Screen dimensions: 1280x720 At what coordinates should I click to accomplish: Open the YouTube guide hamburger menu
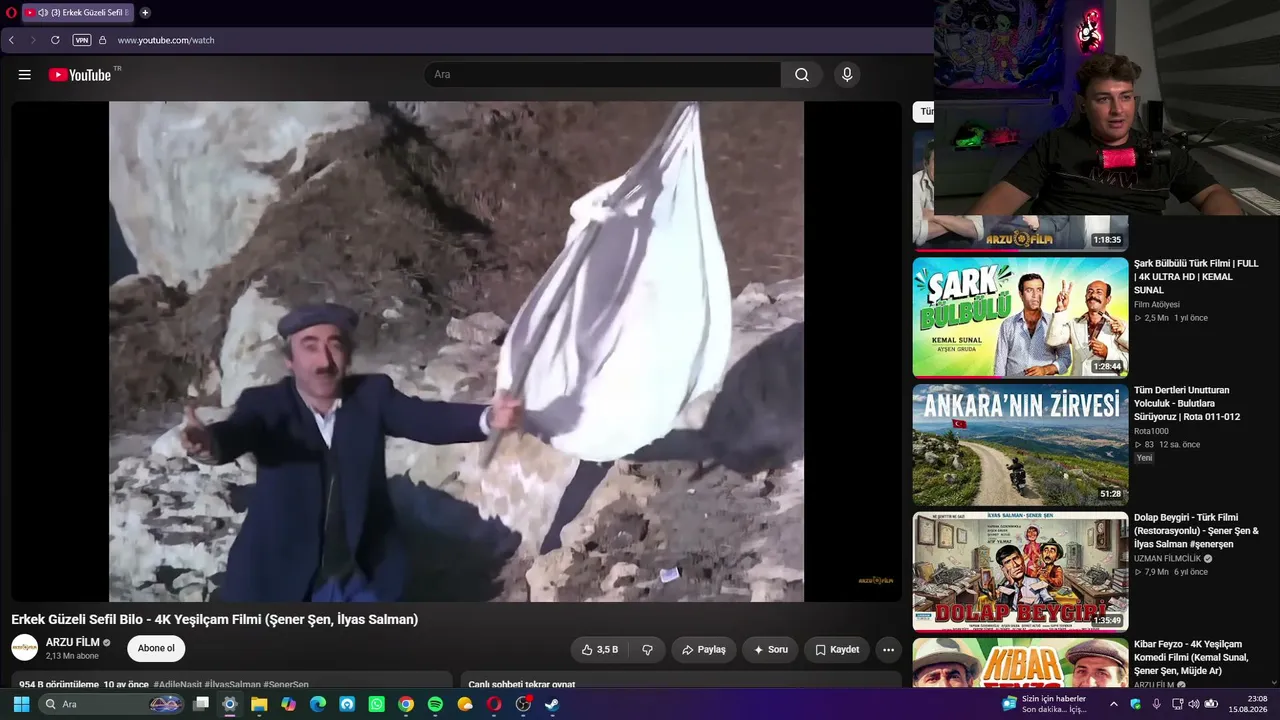point(25,75)
